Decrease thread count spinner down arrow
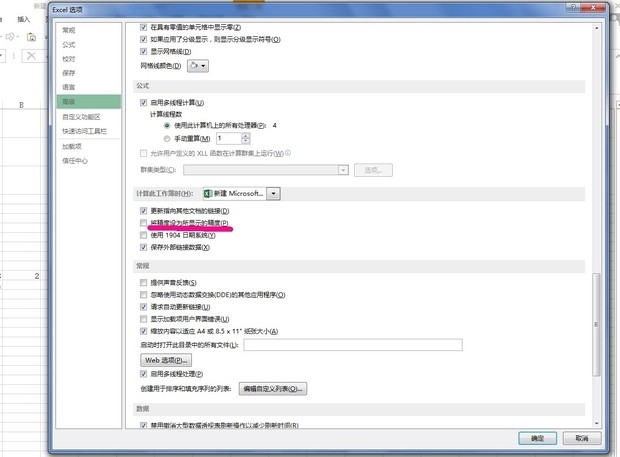Image resolution: width=620 pixels, height=457 pixels. (246, 141)
